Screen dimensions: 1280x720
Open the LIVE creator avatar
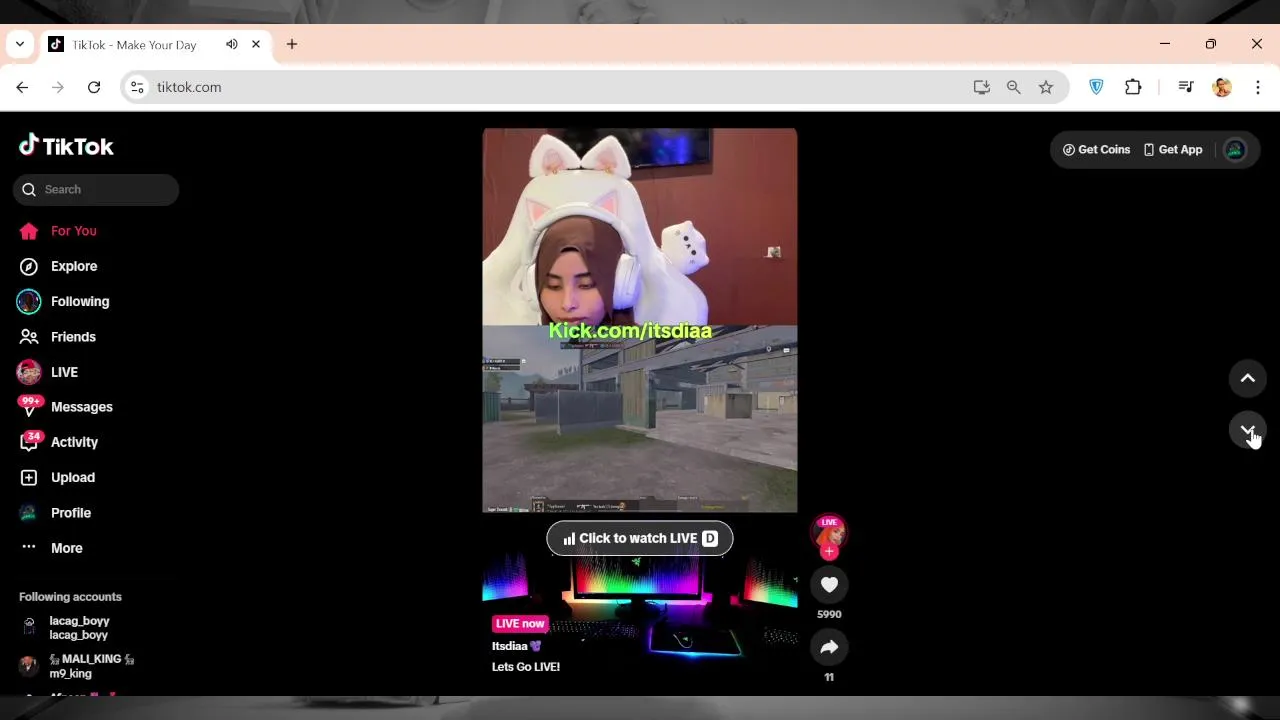(x=829, y=531)
